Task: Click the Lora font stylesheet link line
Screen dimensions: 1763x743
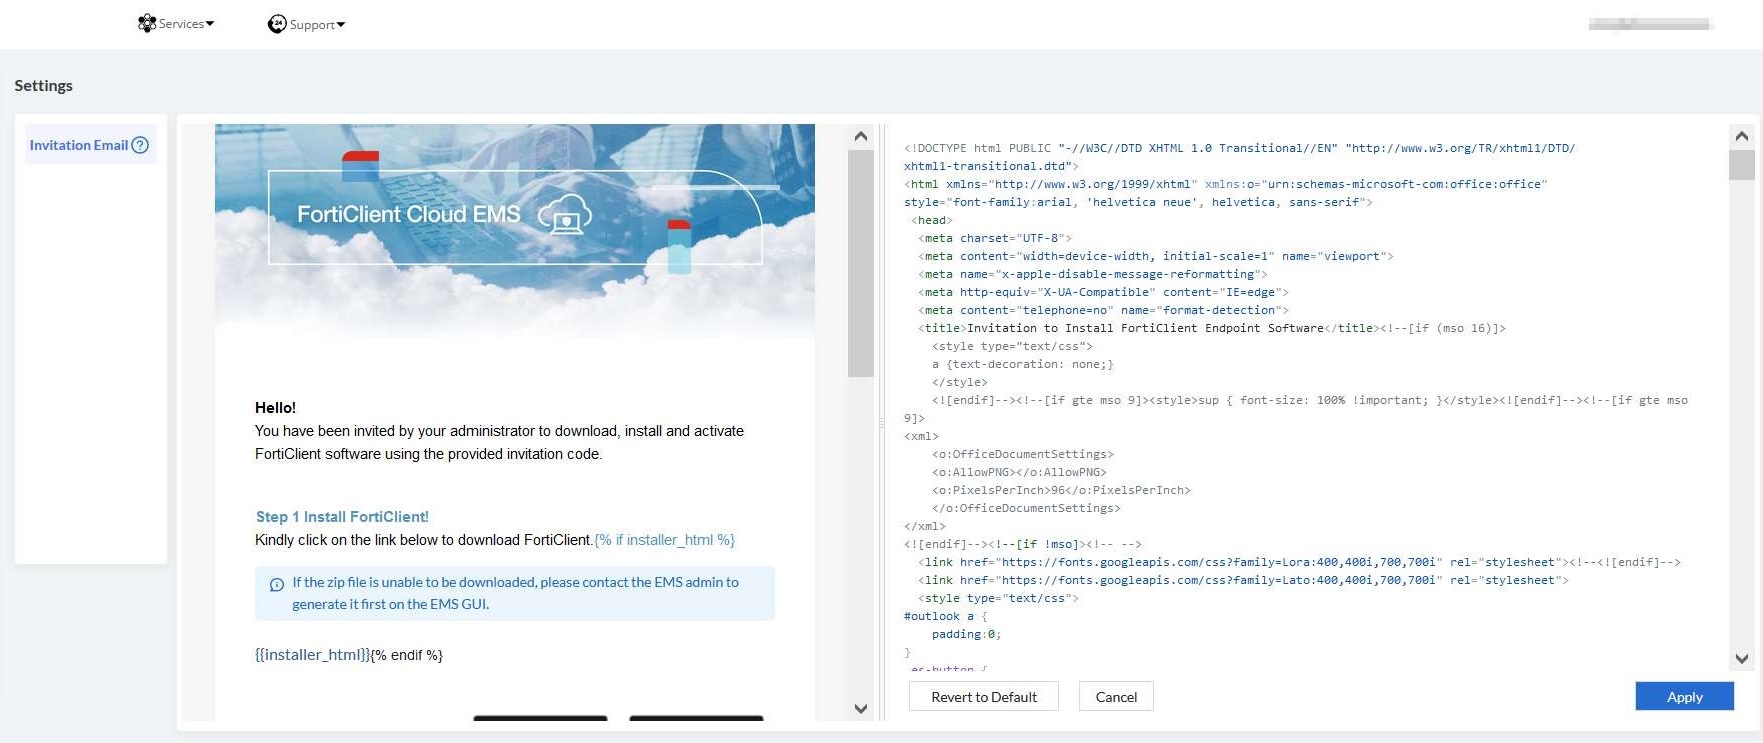Action: click(1299, 562)
